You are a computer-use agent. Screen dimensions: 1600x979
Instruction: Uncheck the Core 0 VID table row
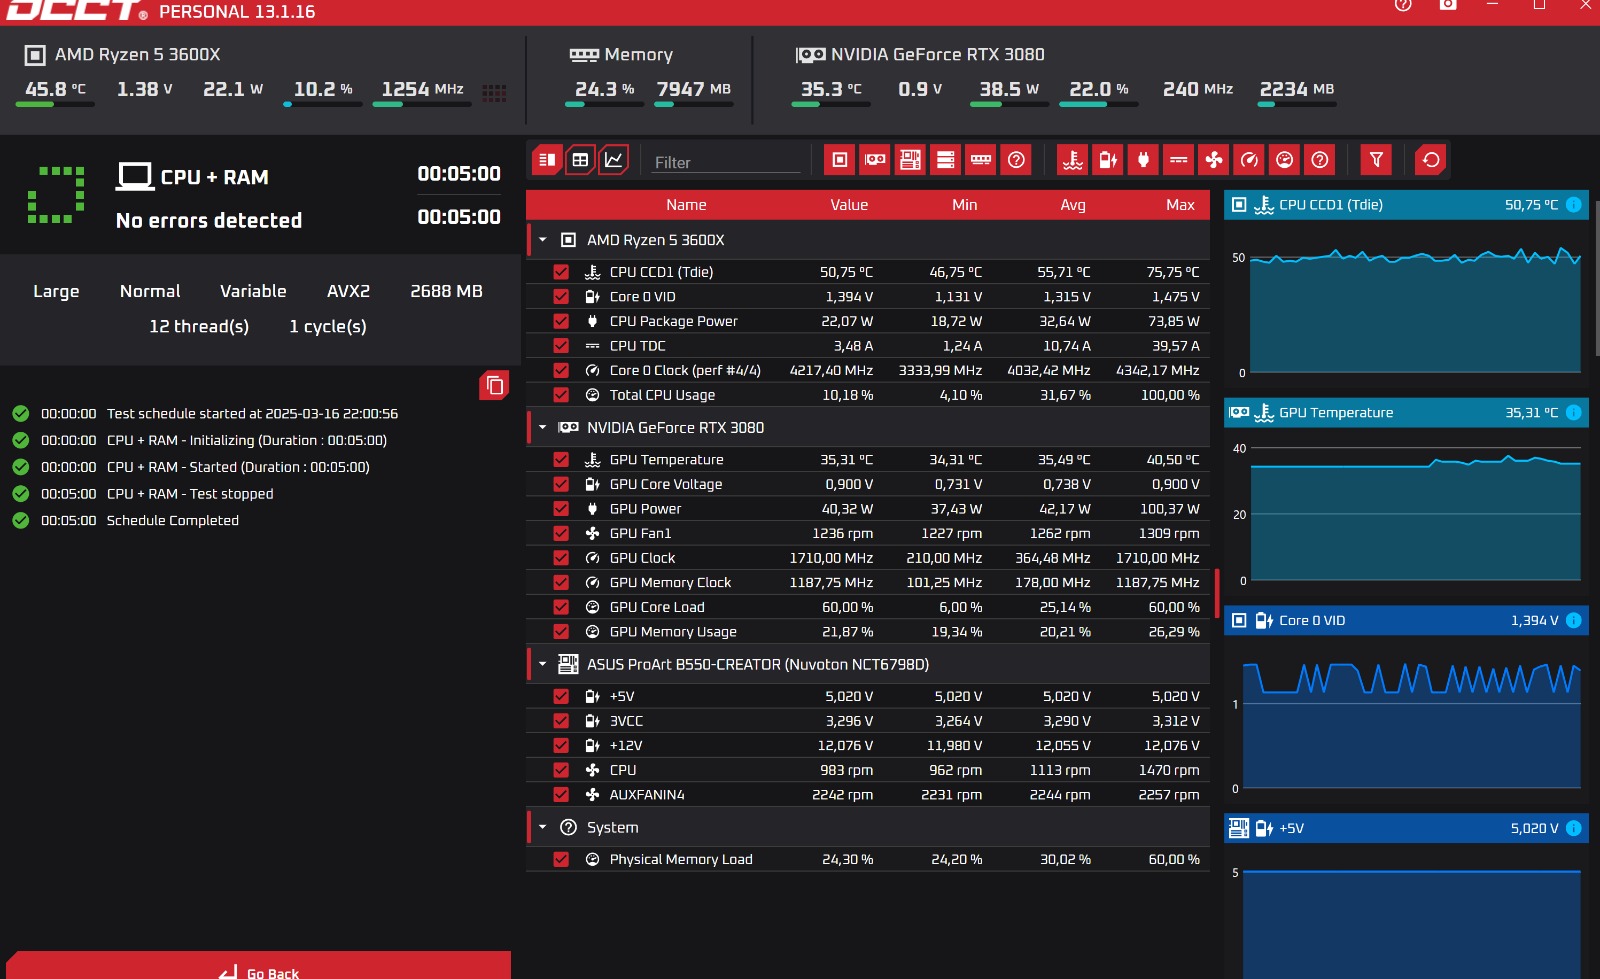point(561,297)
